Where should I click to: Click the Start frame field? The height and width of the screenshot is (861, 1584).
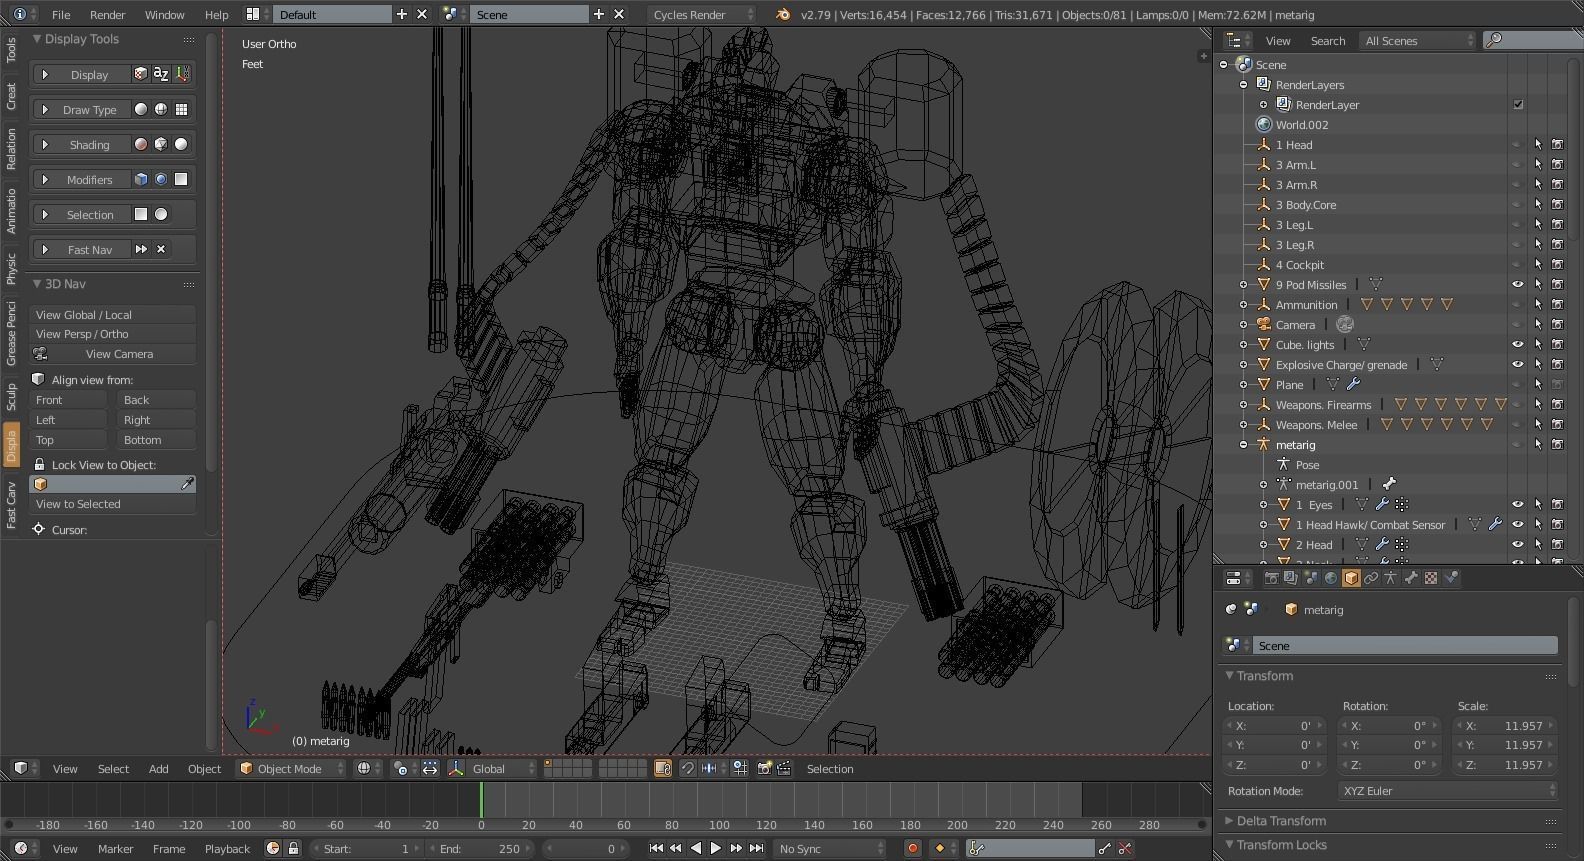coord(366,848)
